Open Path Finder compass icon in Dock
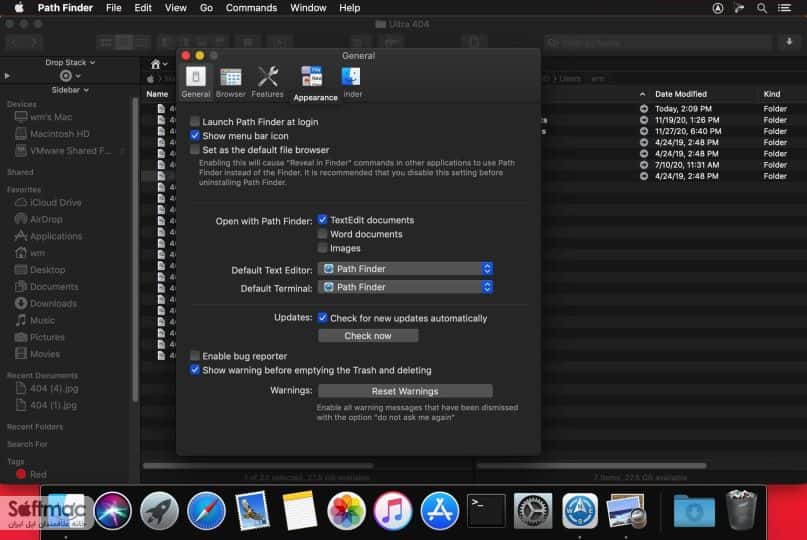Image resolution: width=807 pixels, height=540 pixels. pos(580,511)
